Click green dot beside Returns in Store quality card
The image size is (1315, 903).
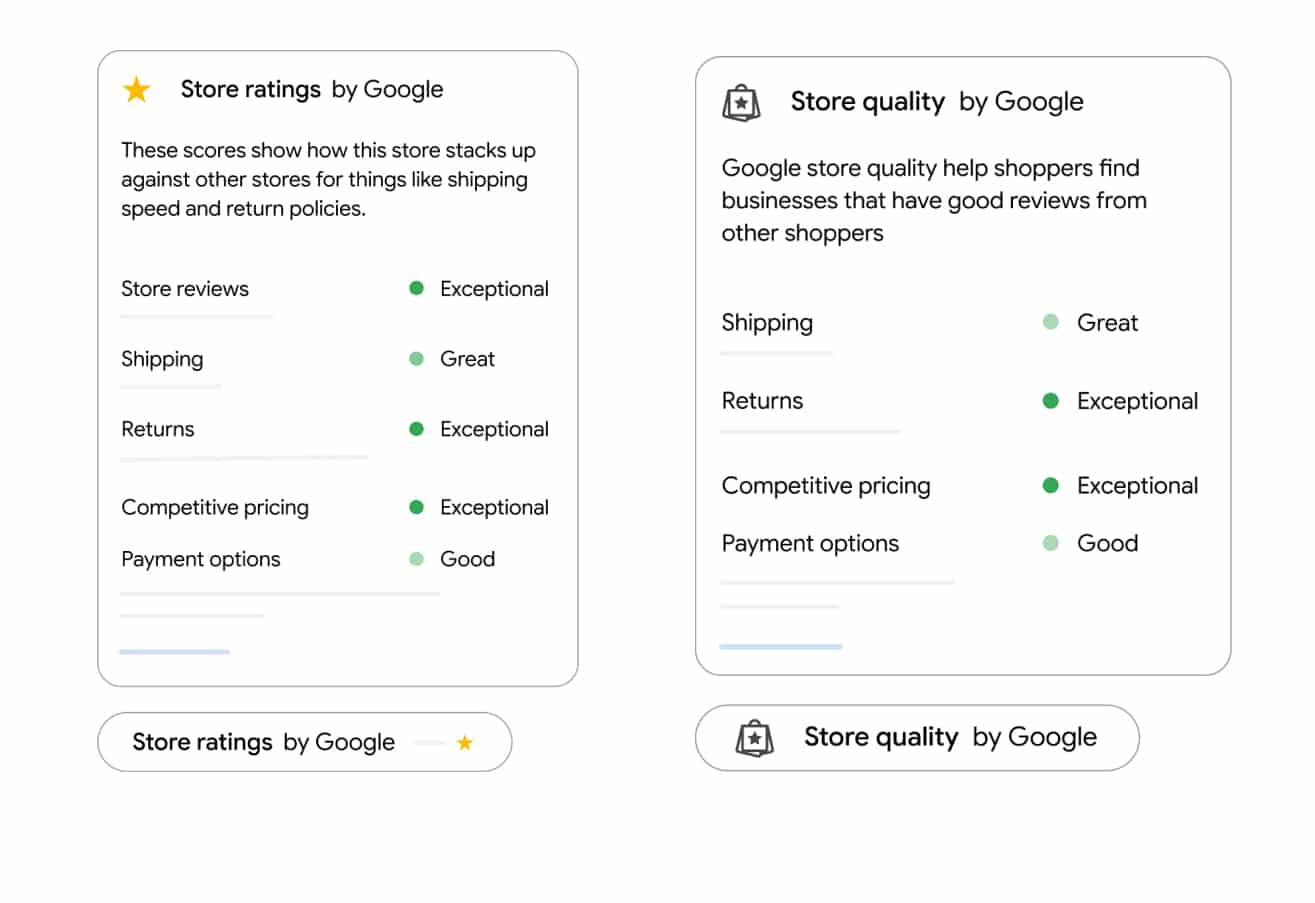coord(1050,401)
